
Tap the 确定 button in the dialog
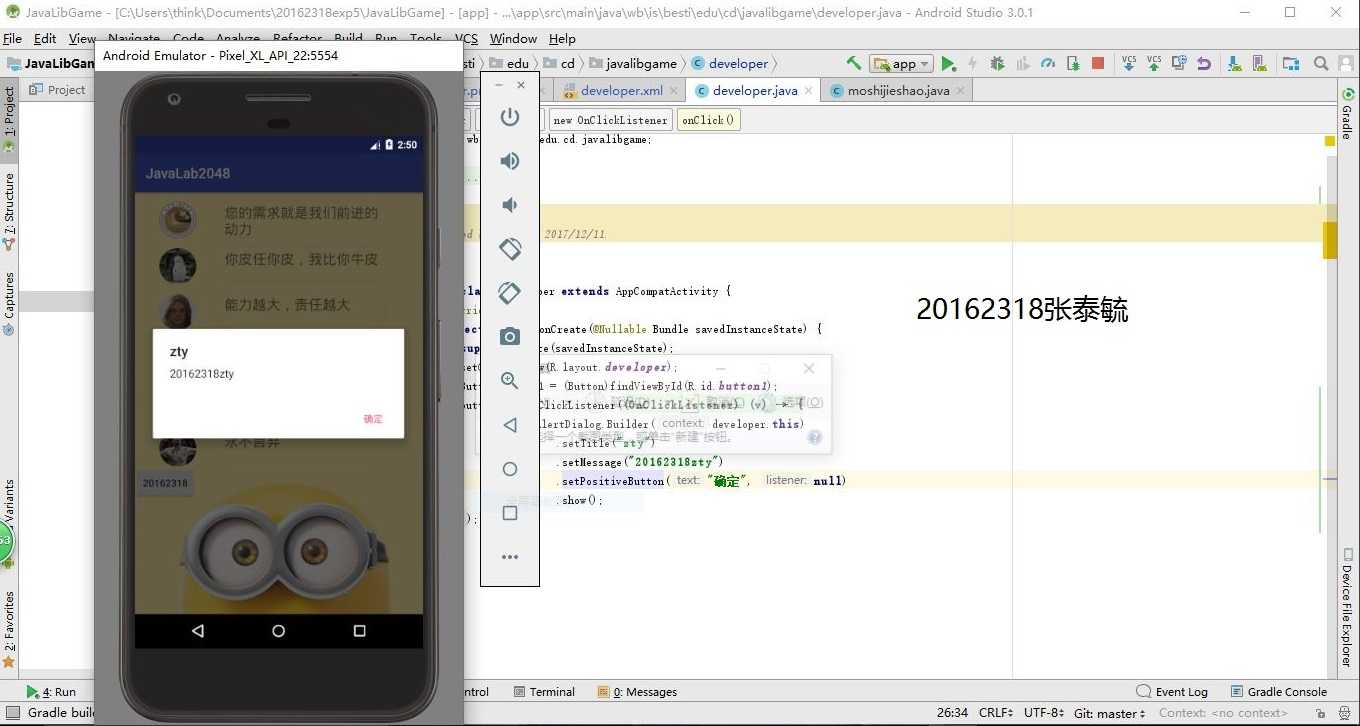coord(373,419)
